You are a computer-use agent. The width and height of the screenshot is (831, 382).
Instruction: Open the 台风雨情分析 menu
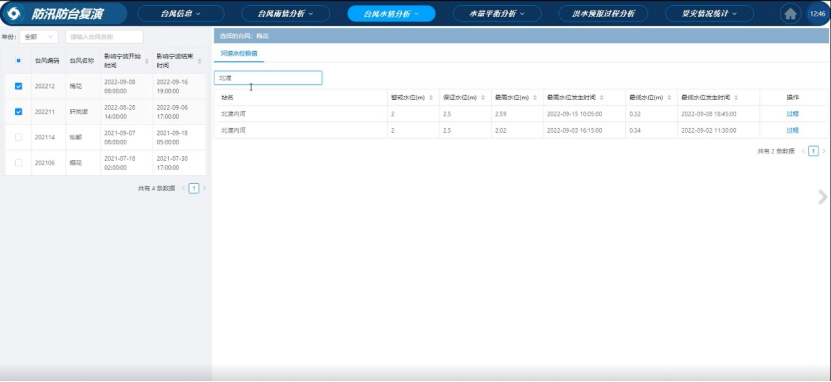[x=285, y=14]
